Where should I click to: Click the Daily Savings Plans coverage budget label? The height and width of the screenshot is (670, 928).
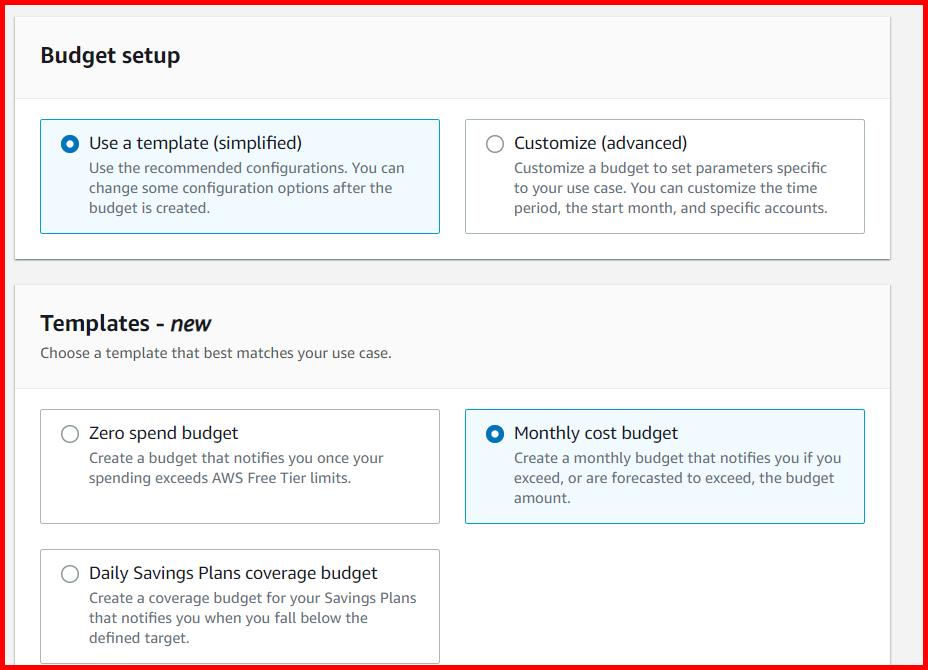[x=232, y=573]
